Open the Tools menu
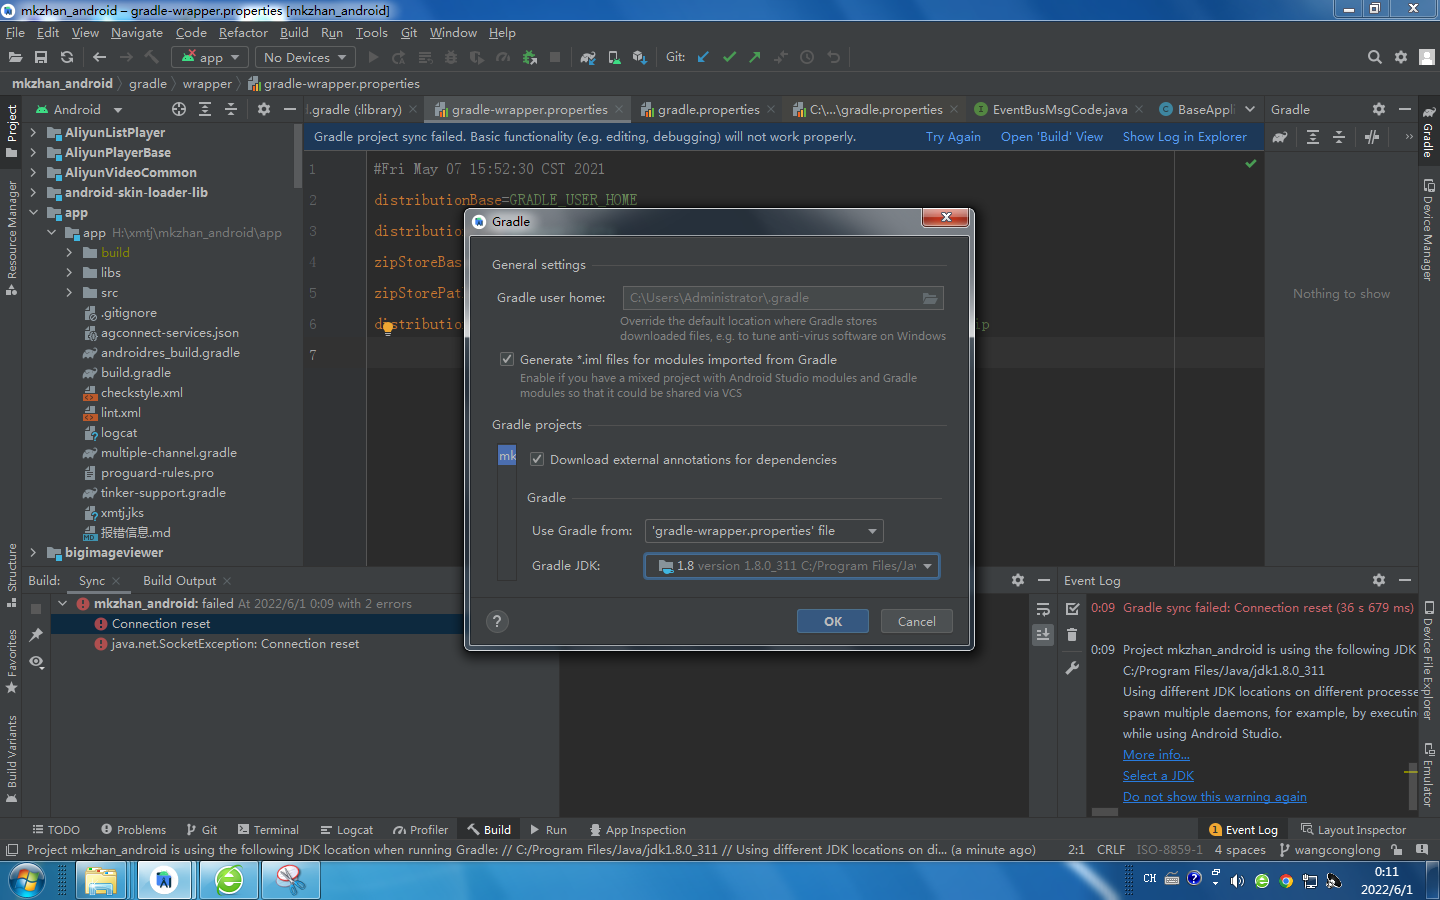The image size is (1440, 900). [372, 32]
